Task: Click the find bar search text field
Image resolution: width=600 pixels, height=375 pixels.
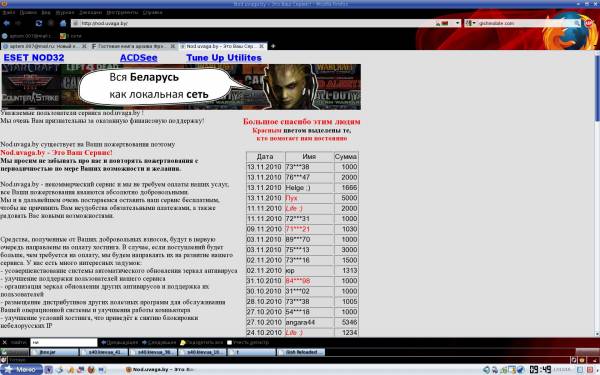Action: coord(64,342)
